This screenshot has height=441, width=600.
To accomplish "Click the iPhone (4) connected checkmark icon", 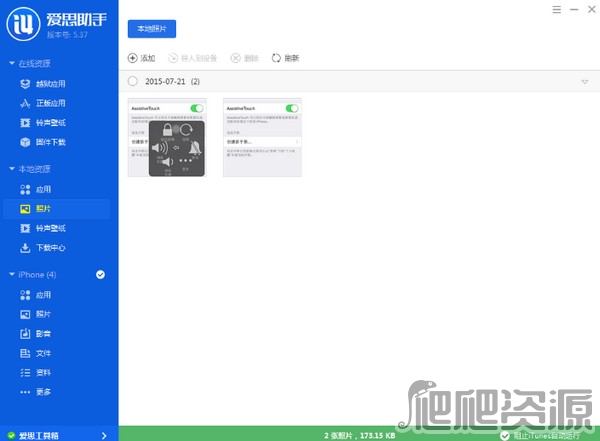I will coord(101,275).
